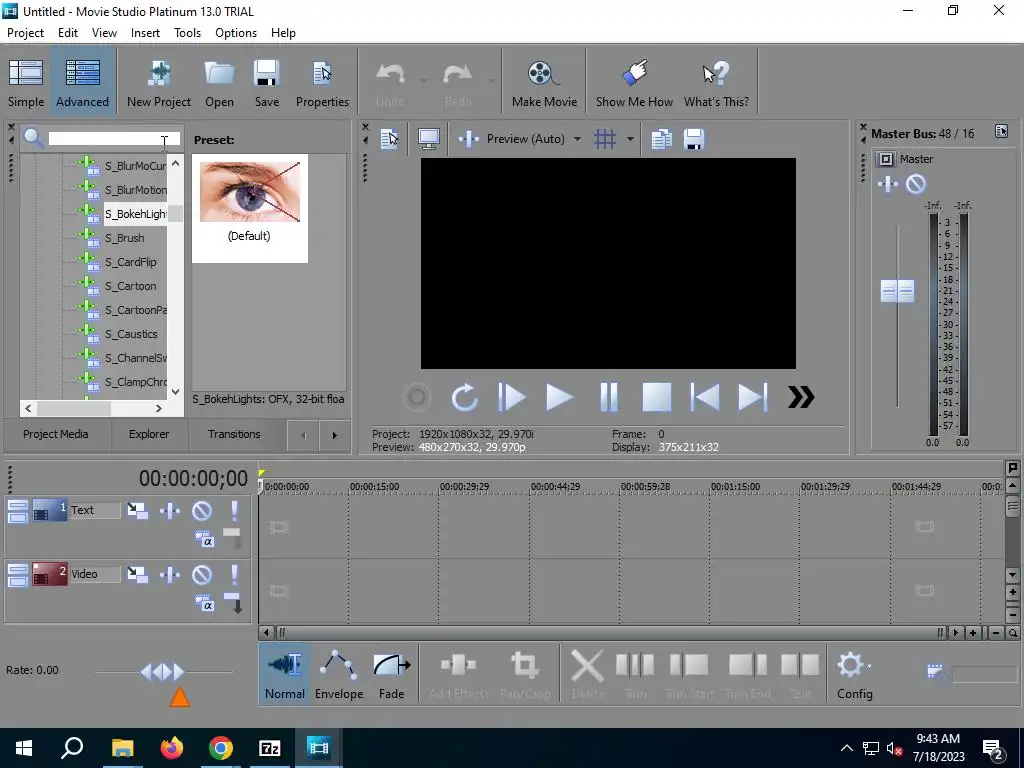Open the Help menu

tap(283, 33)
